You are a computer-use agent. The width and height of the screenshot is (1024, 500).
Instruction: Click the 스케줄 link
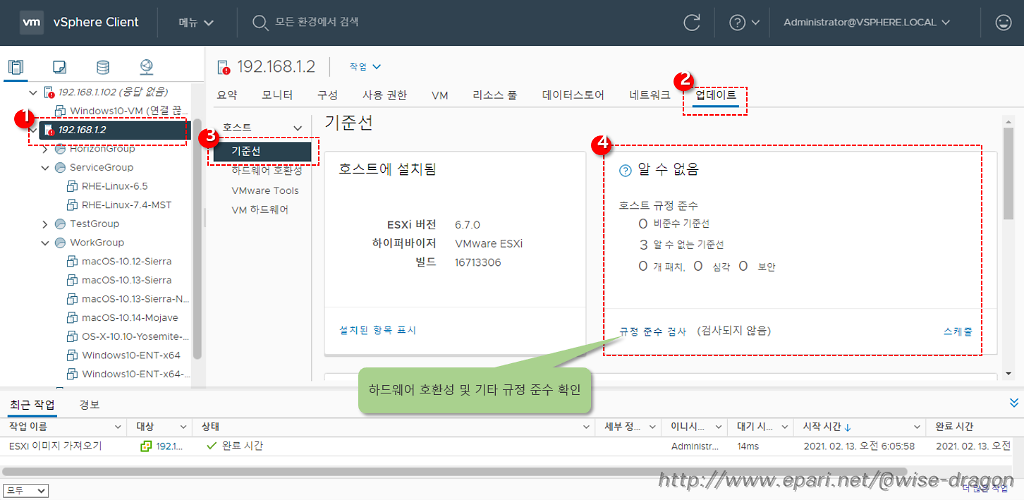click(958, 332)
